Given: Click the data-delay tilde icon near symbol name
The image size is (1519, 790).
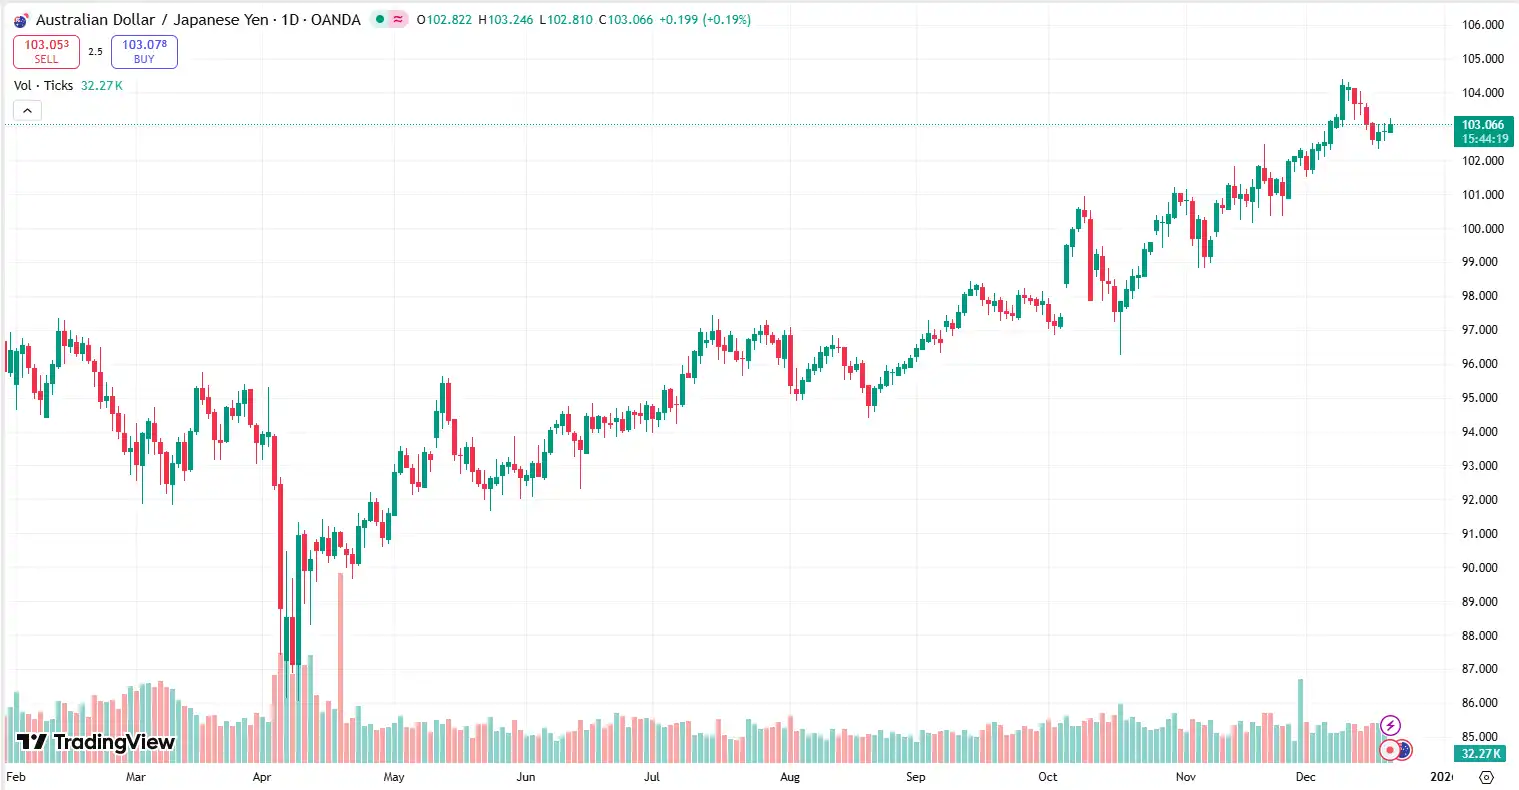Looking at the screenshot, I should pos(397,19).
